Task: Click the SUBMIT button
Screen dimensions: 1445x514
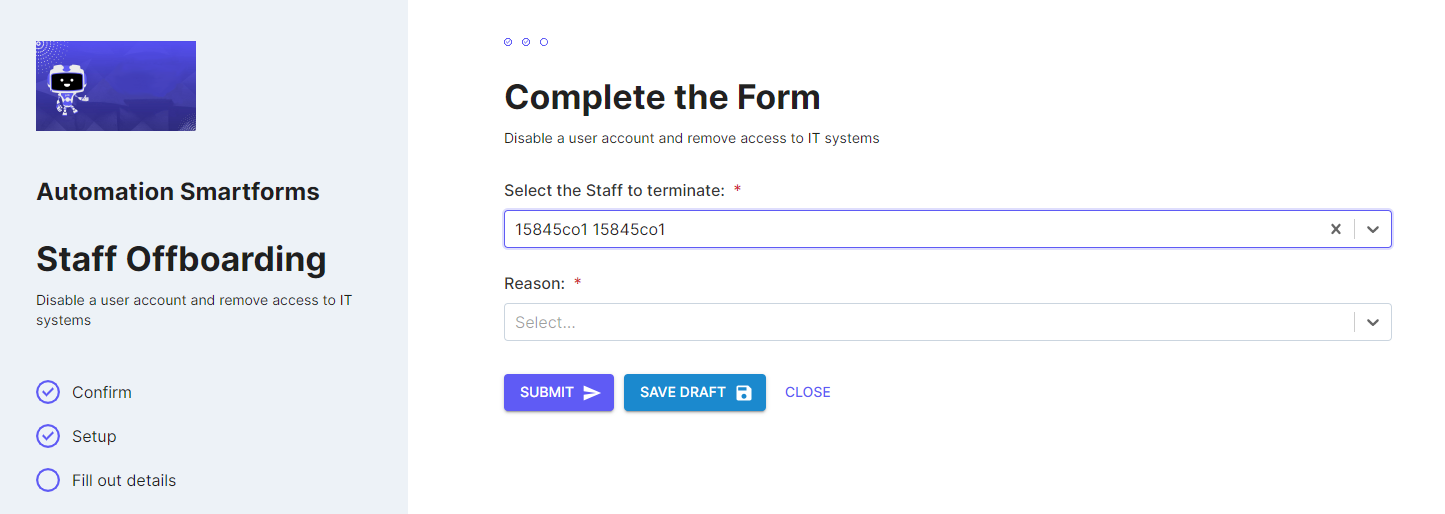Action: click(x=559, y=392)
